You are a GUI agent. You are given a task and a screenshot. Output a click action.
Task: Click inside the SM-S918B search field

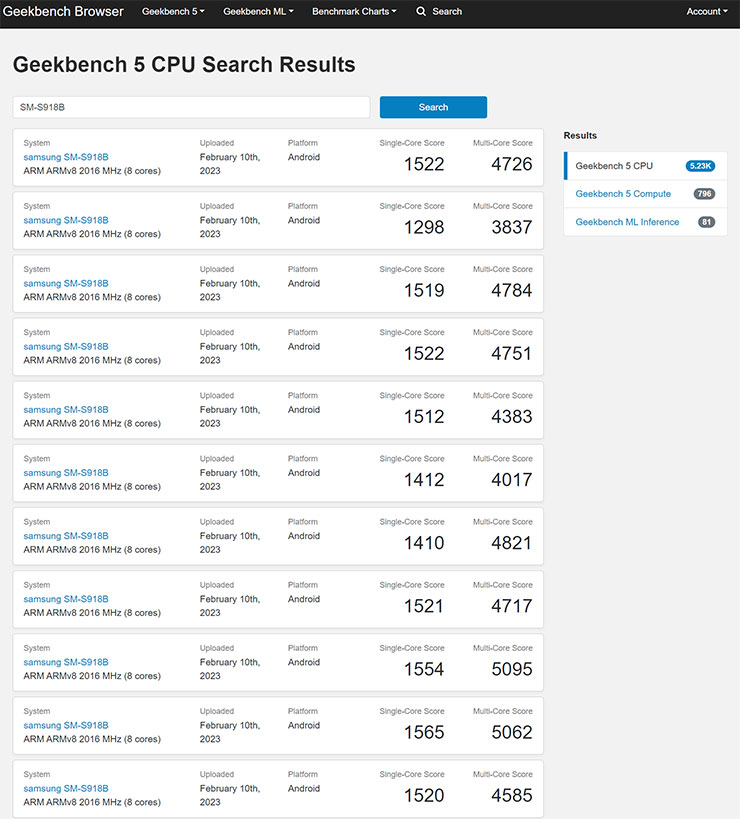click(x=190, y=107)
